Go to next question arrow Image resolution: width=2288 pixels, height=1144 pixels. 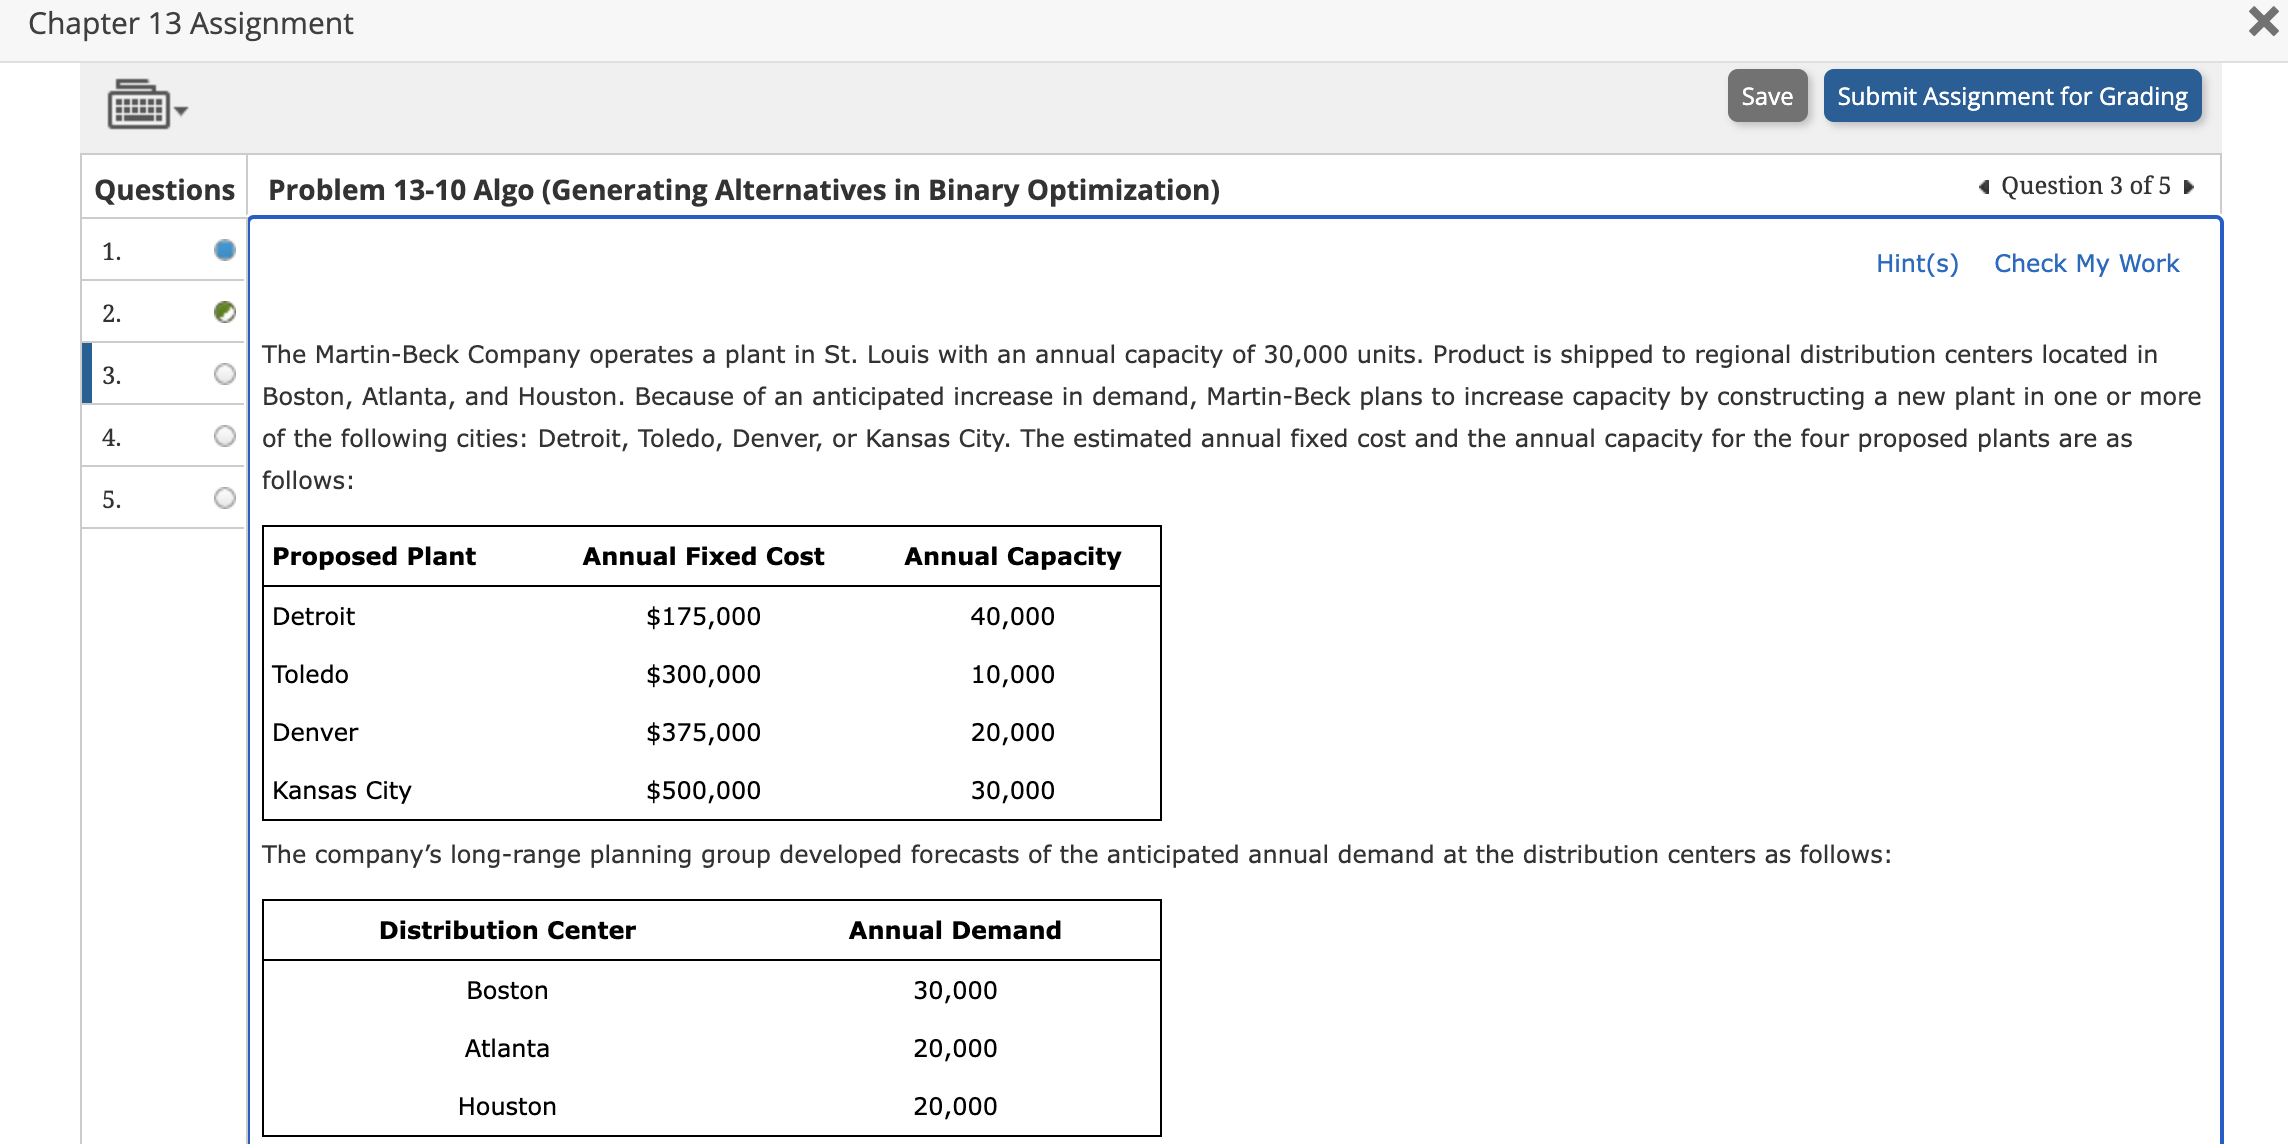point(2189,187)
